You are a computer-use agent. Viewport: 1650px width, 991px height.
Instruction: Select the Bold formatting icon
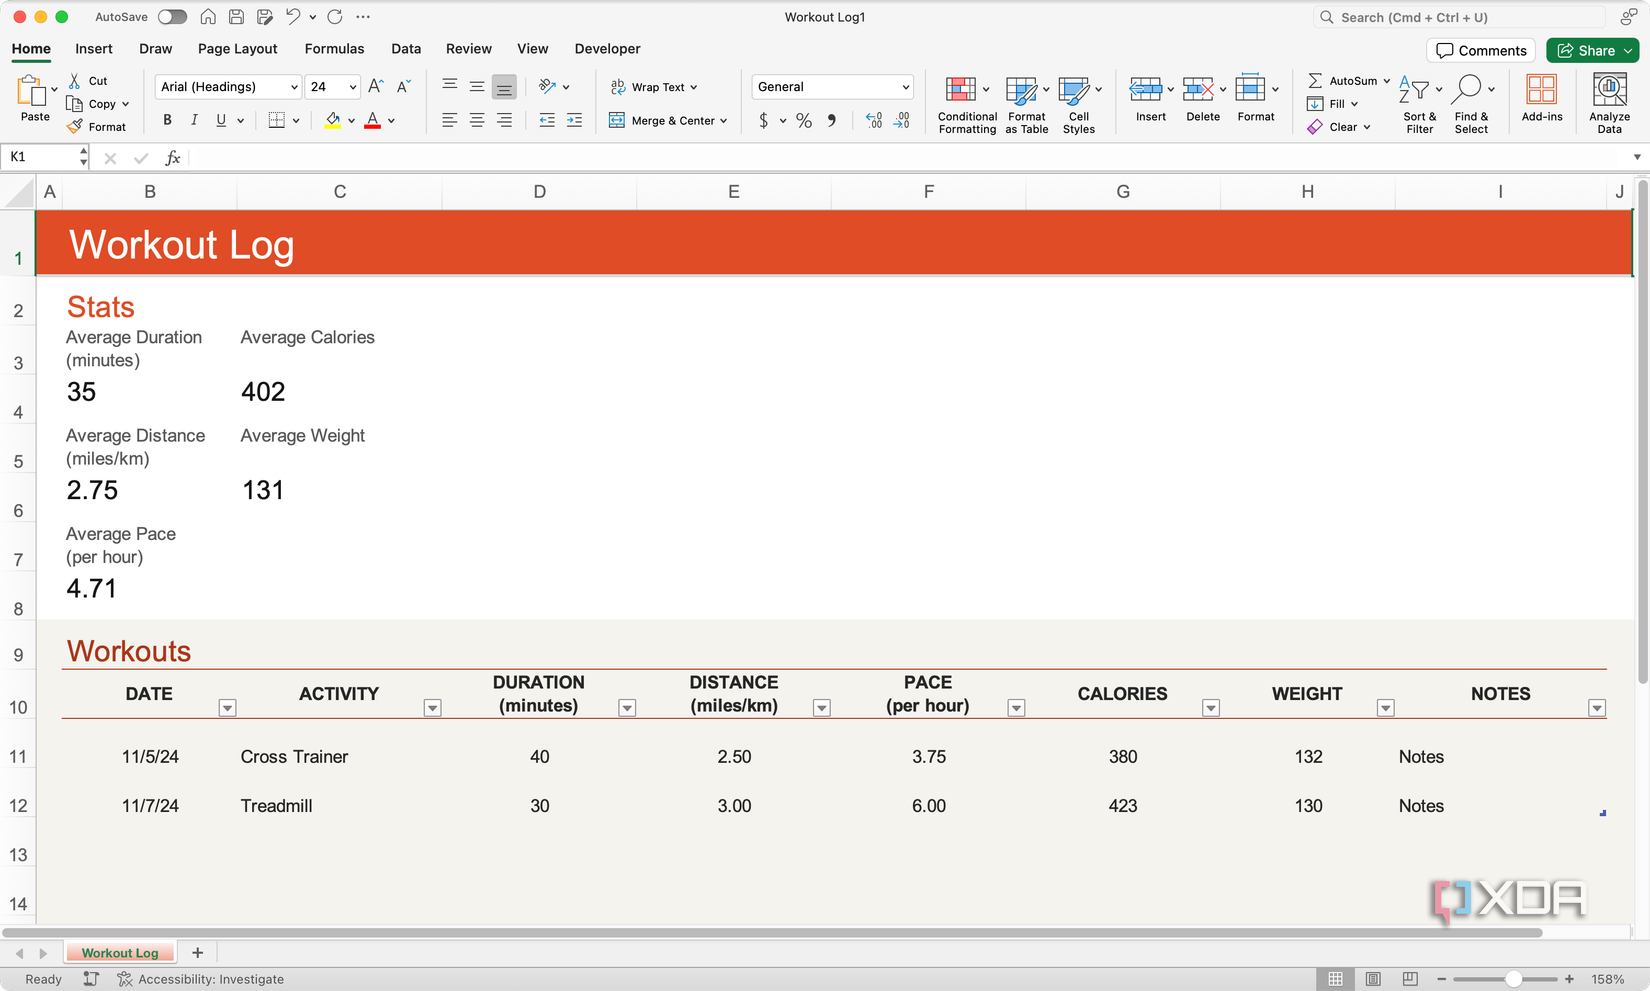coord(167,120)
